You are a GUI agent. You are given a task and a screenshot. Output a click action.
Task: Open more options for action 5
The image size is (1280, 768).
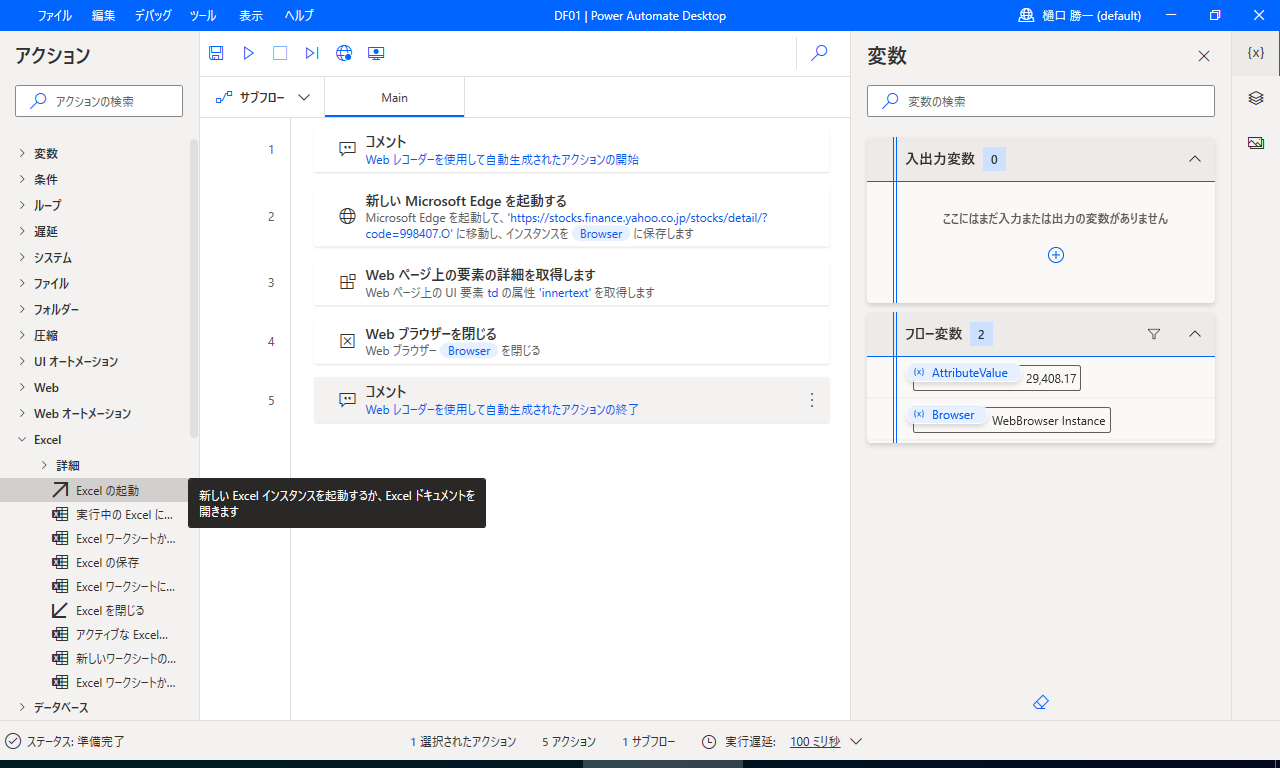click(812, 400)
